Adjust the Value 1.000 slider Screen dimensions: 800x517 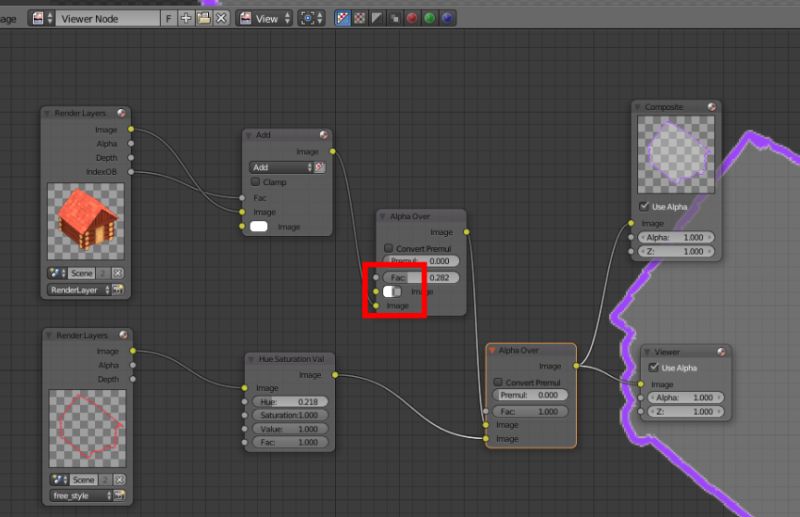pyautogui.click(x=290, y=429)
